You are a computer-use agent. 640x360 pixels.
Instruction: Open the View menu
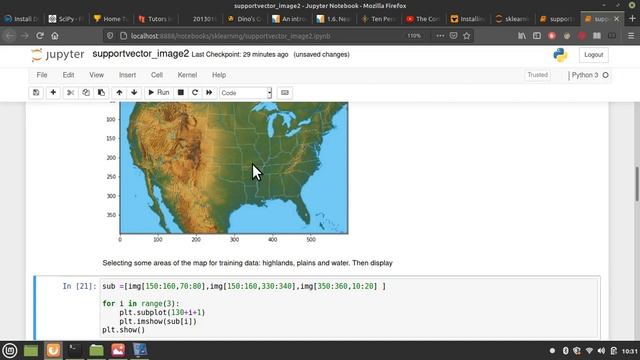click(x=96, y=75)
